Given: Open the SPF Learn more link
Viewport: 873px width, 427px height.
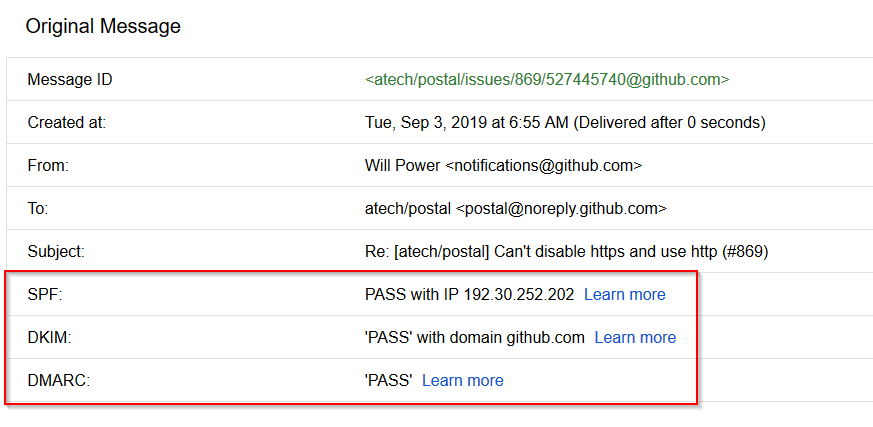Looking at the screenshot, I should pos(625,295).
